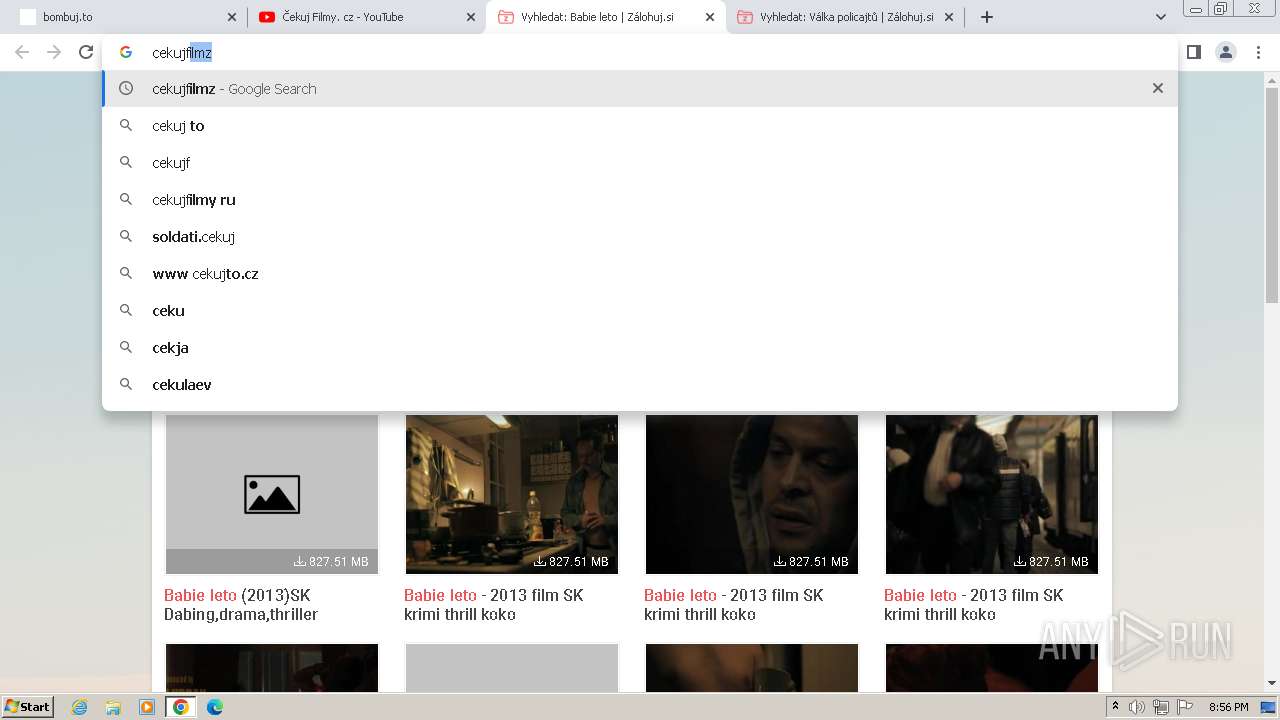Go forward to the next page

54,52
